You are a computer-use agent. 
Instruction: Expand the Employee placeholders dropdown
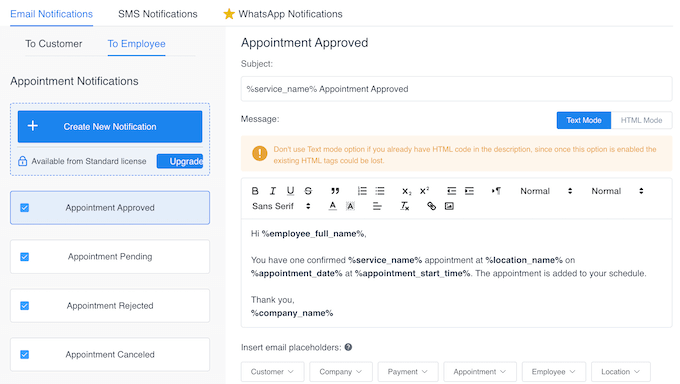(554, 372)
